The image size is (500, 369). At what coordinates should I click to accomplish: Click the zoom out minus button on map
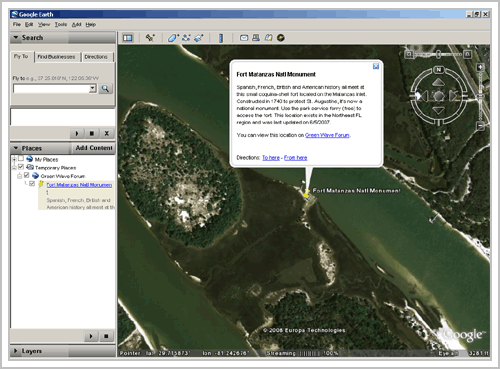(x=480, y=126)
